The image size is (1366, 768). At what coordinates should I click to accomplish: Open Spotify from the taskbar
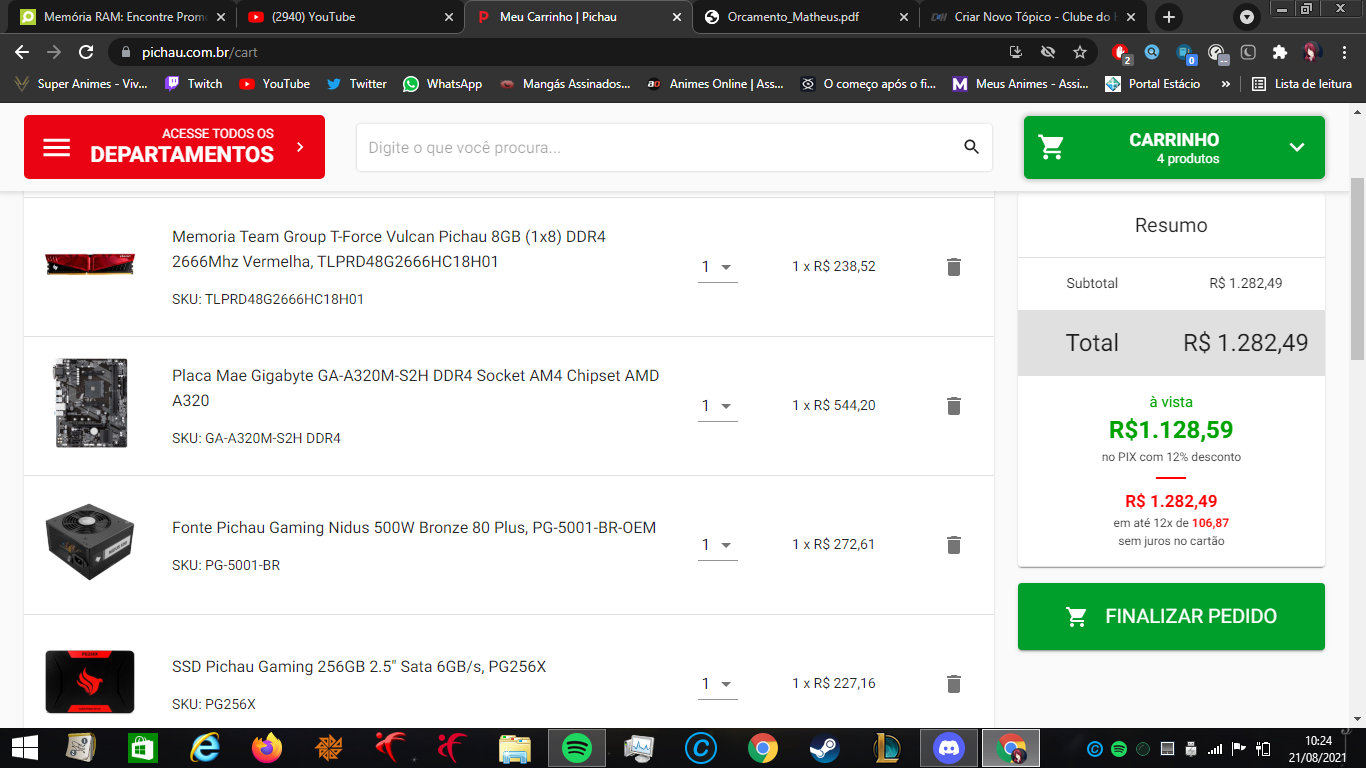[x=577, y=747]
